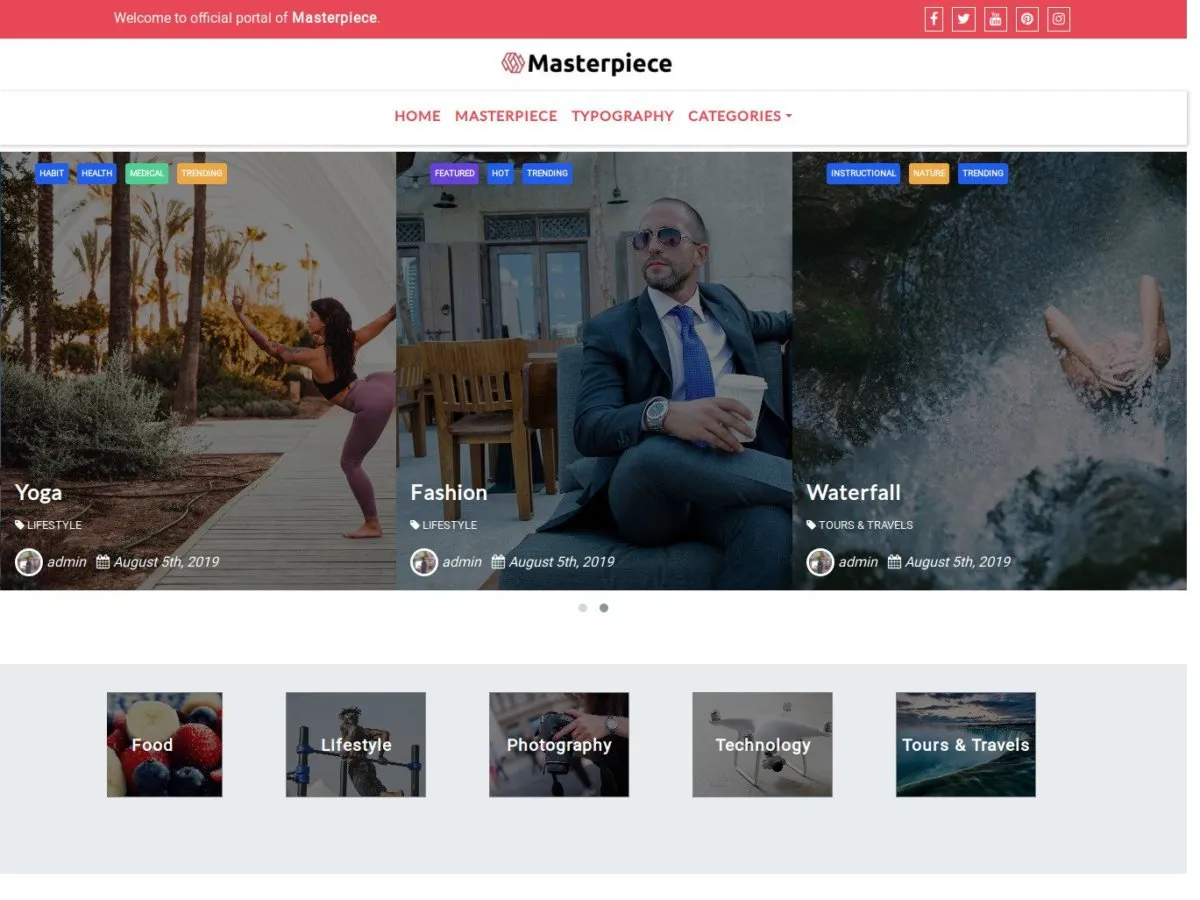1200x900 pixels.
Task: Open the Lifestyle category thumbnail
Action: coord(356,745)
